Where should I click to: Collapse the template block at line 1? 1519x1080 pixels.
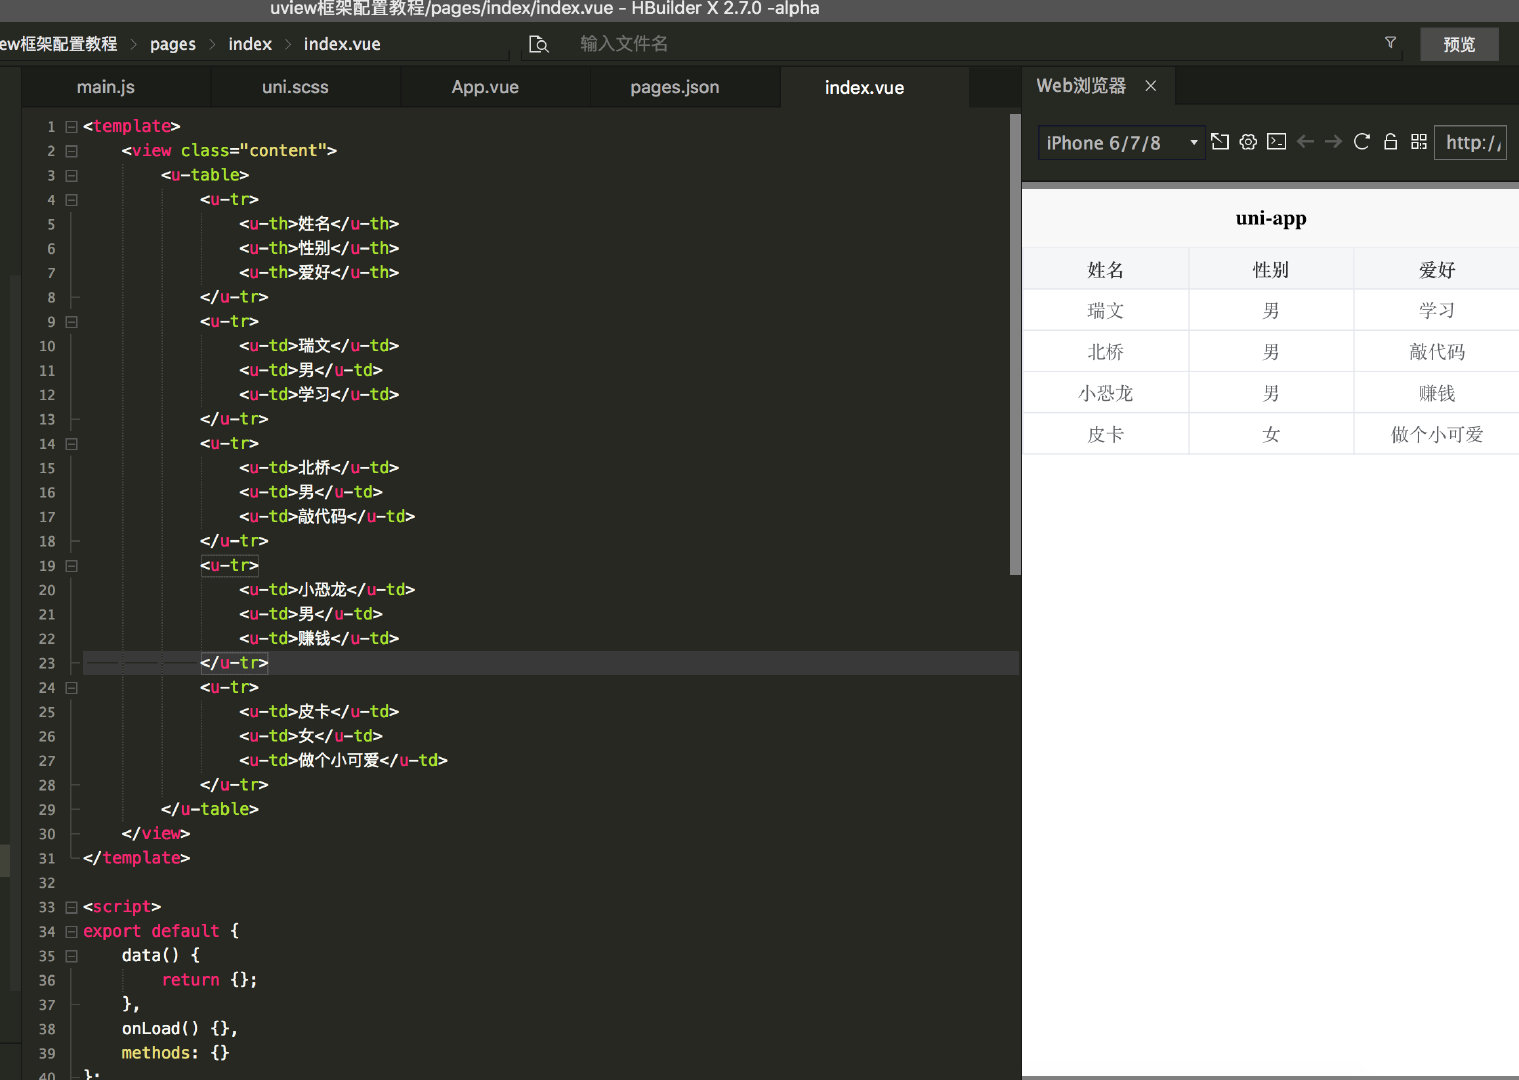[x=70, y=126]
